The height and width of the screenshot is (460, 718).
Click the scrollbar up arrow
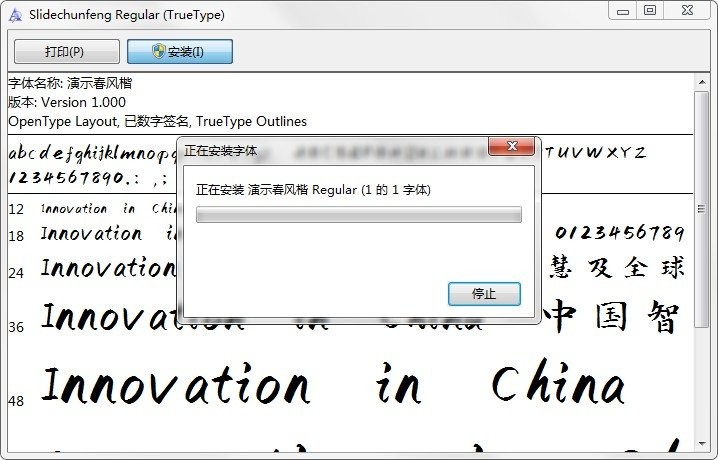702,82
